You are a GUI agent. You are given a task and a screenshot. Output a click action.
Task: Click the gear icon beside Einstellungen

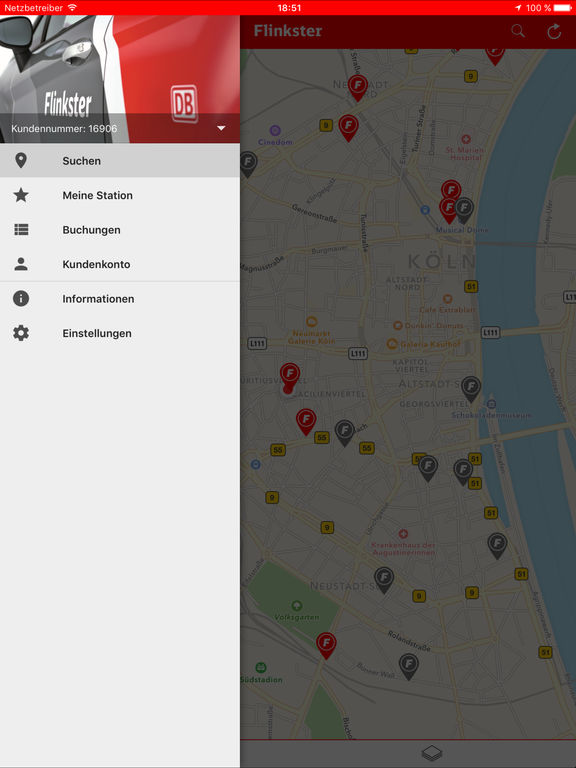(21, 333)
